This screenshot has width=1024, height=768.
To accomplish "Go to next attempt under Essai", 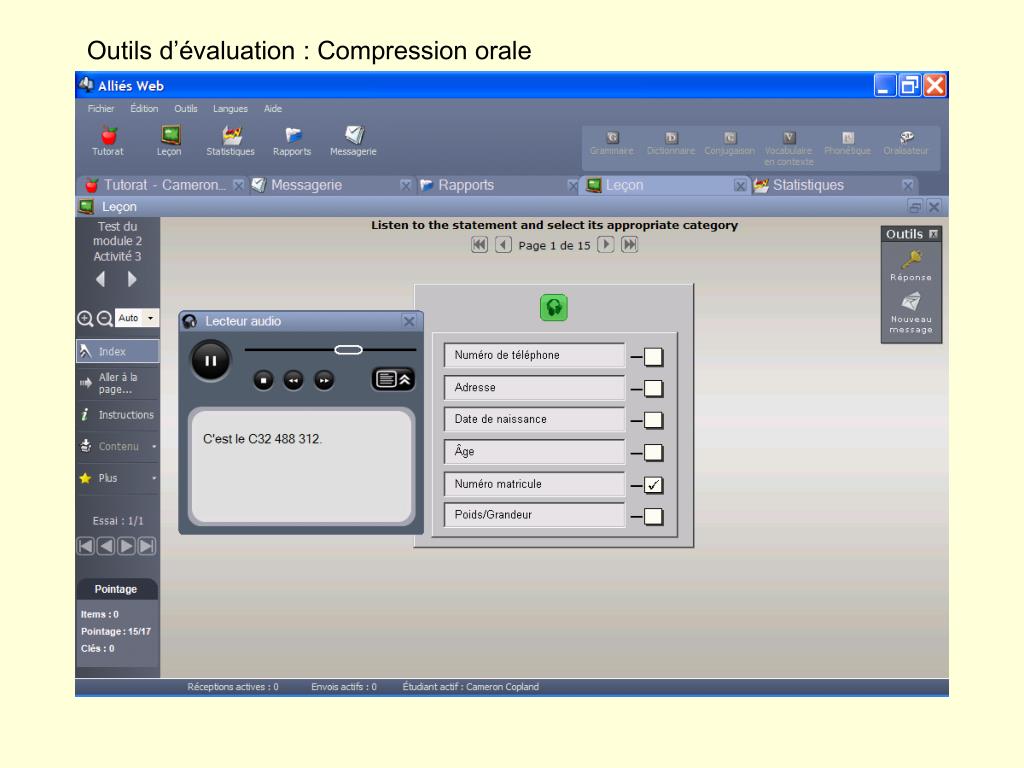I will pos(127,546).
